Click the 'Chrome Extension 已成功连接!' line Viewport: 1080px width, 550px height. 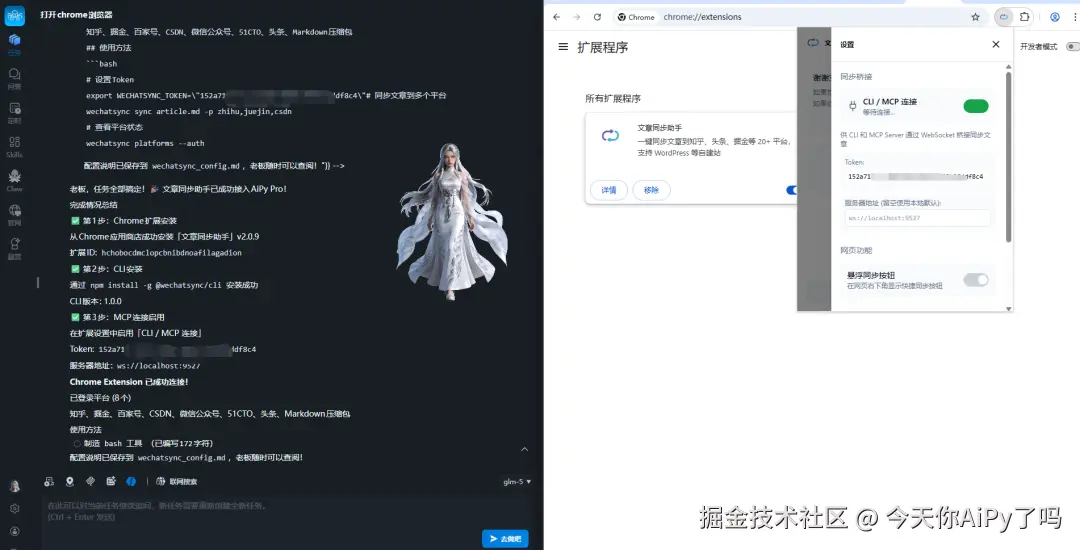129,381
